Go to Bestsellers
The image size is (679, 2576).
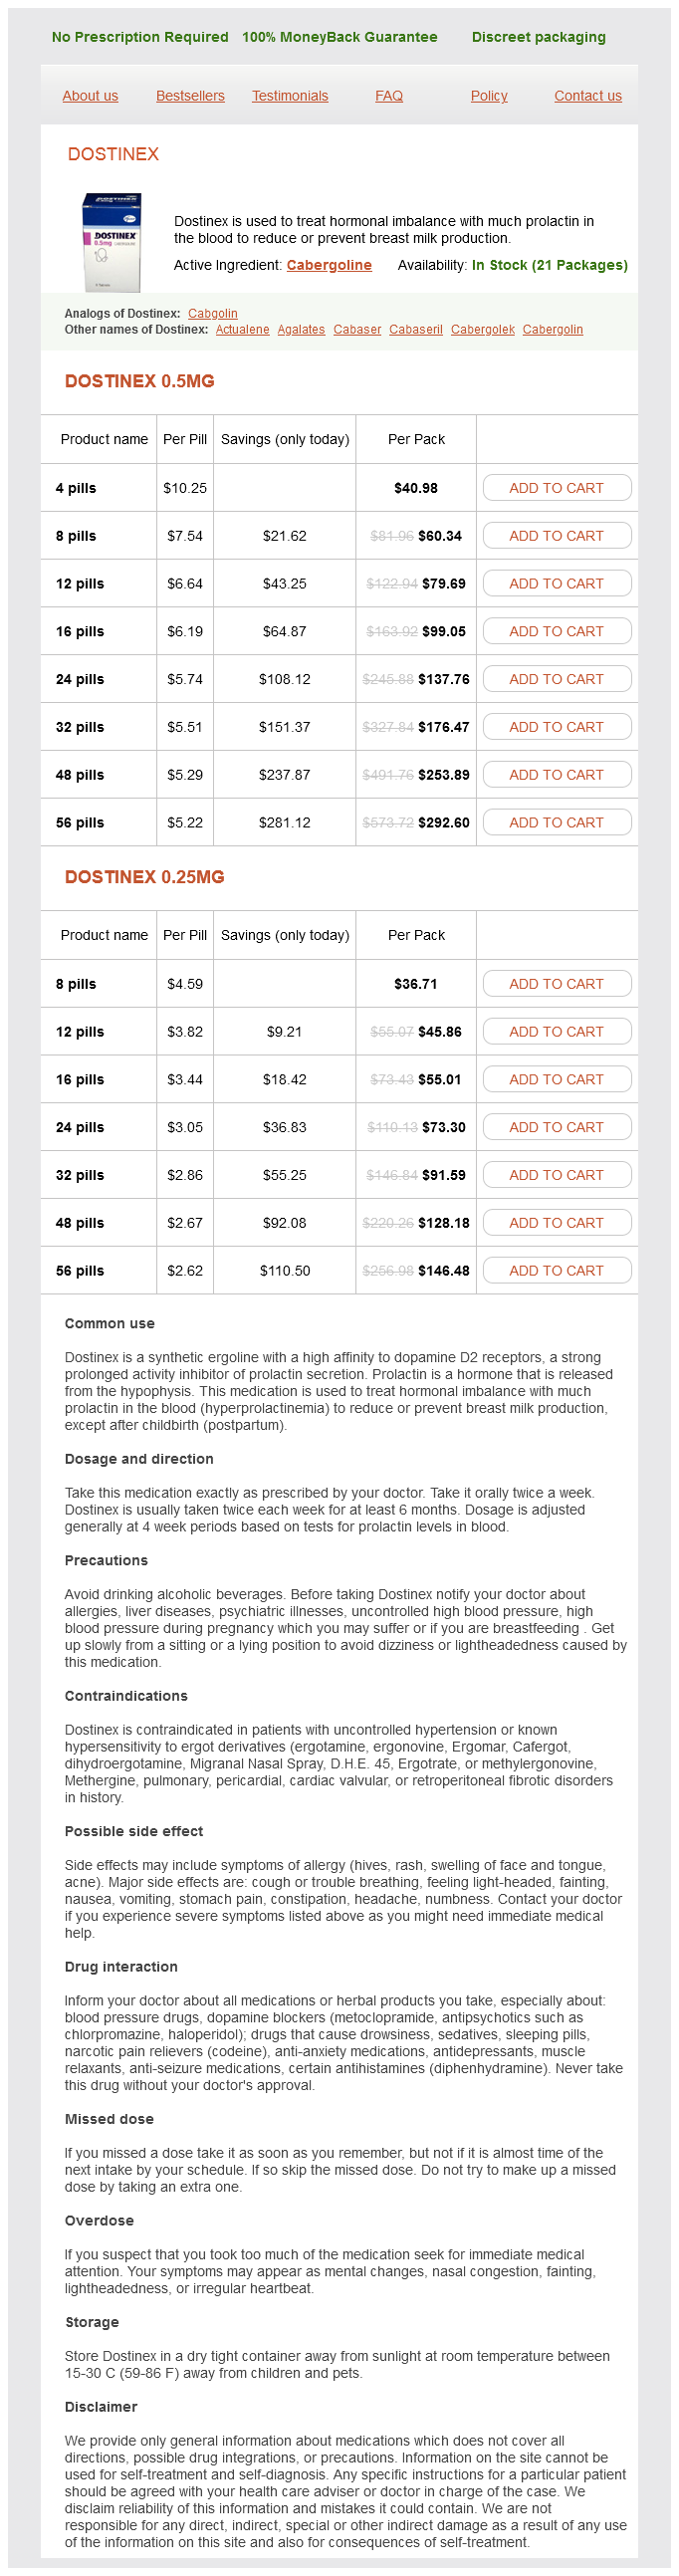coord(190,96)
